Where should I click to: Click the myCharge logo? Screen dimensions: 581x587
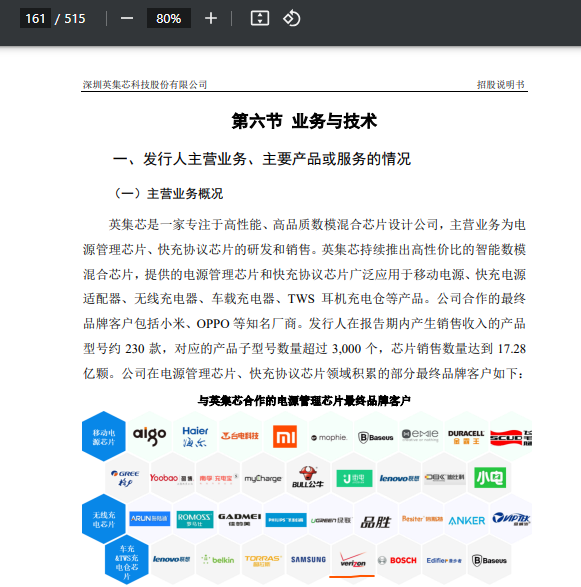pos(263,478)
